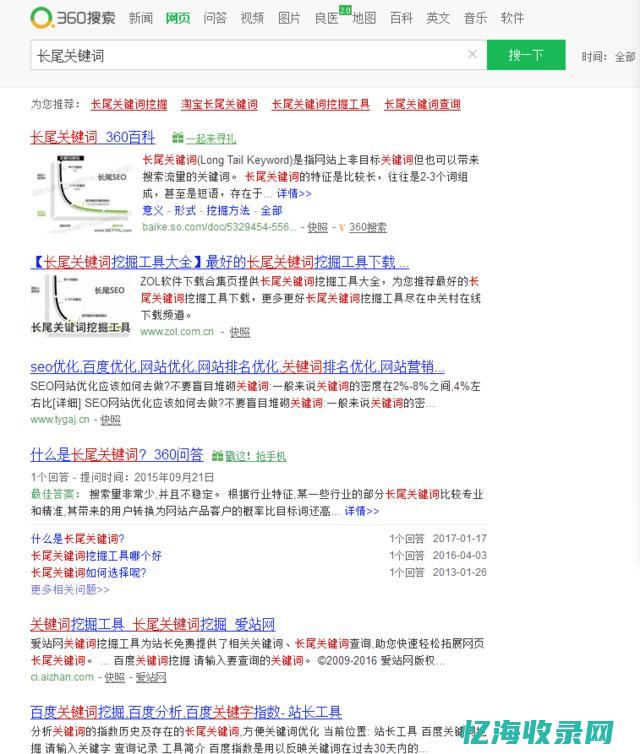This screenshot has width=640, height=754.
Task: Click suggestion 长尾关键词挖掘工具
Action: (321, 104)
